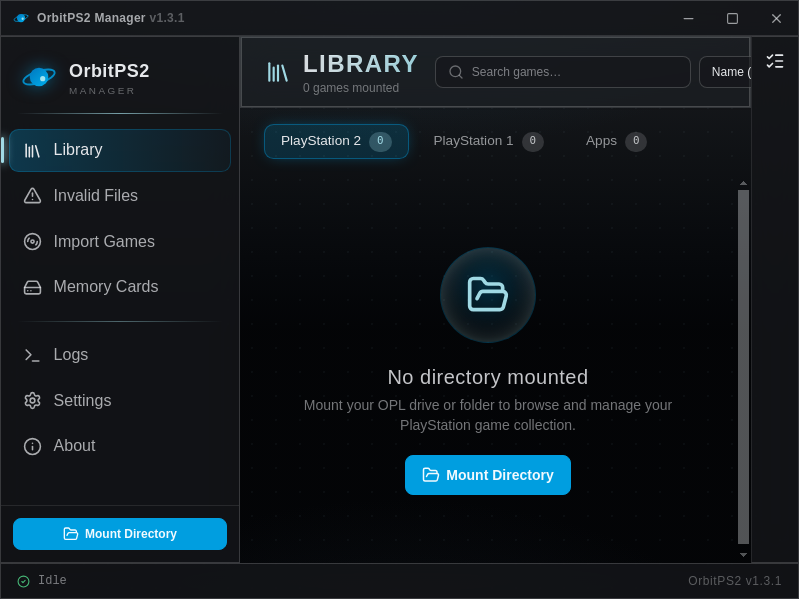799x599 pixels.
Task: Click the sidebar Mount Directory button
Action: point(120,534)
